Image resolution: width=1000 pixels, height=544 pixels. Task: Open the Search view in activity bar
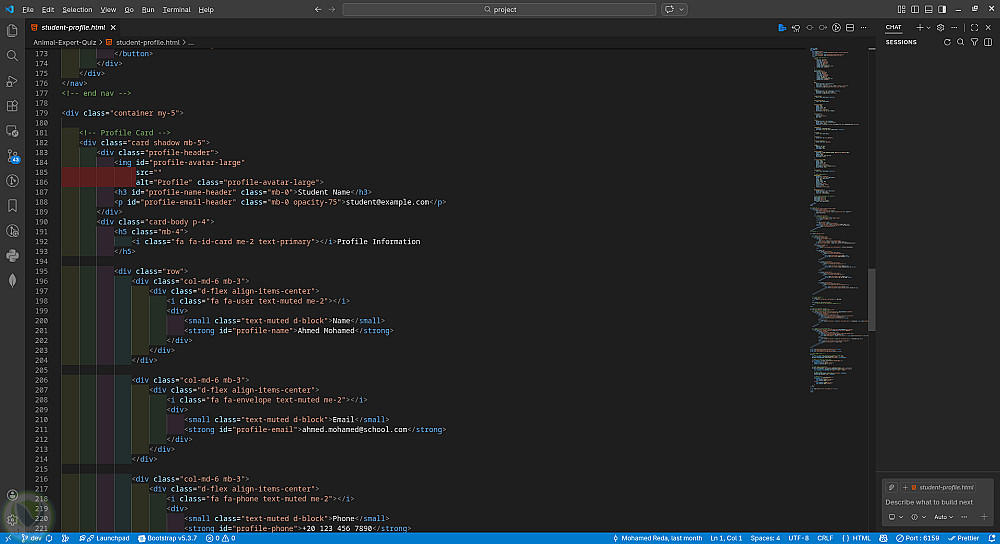[12, 56]
